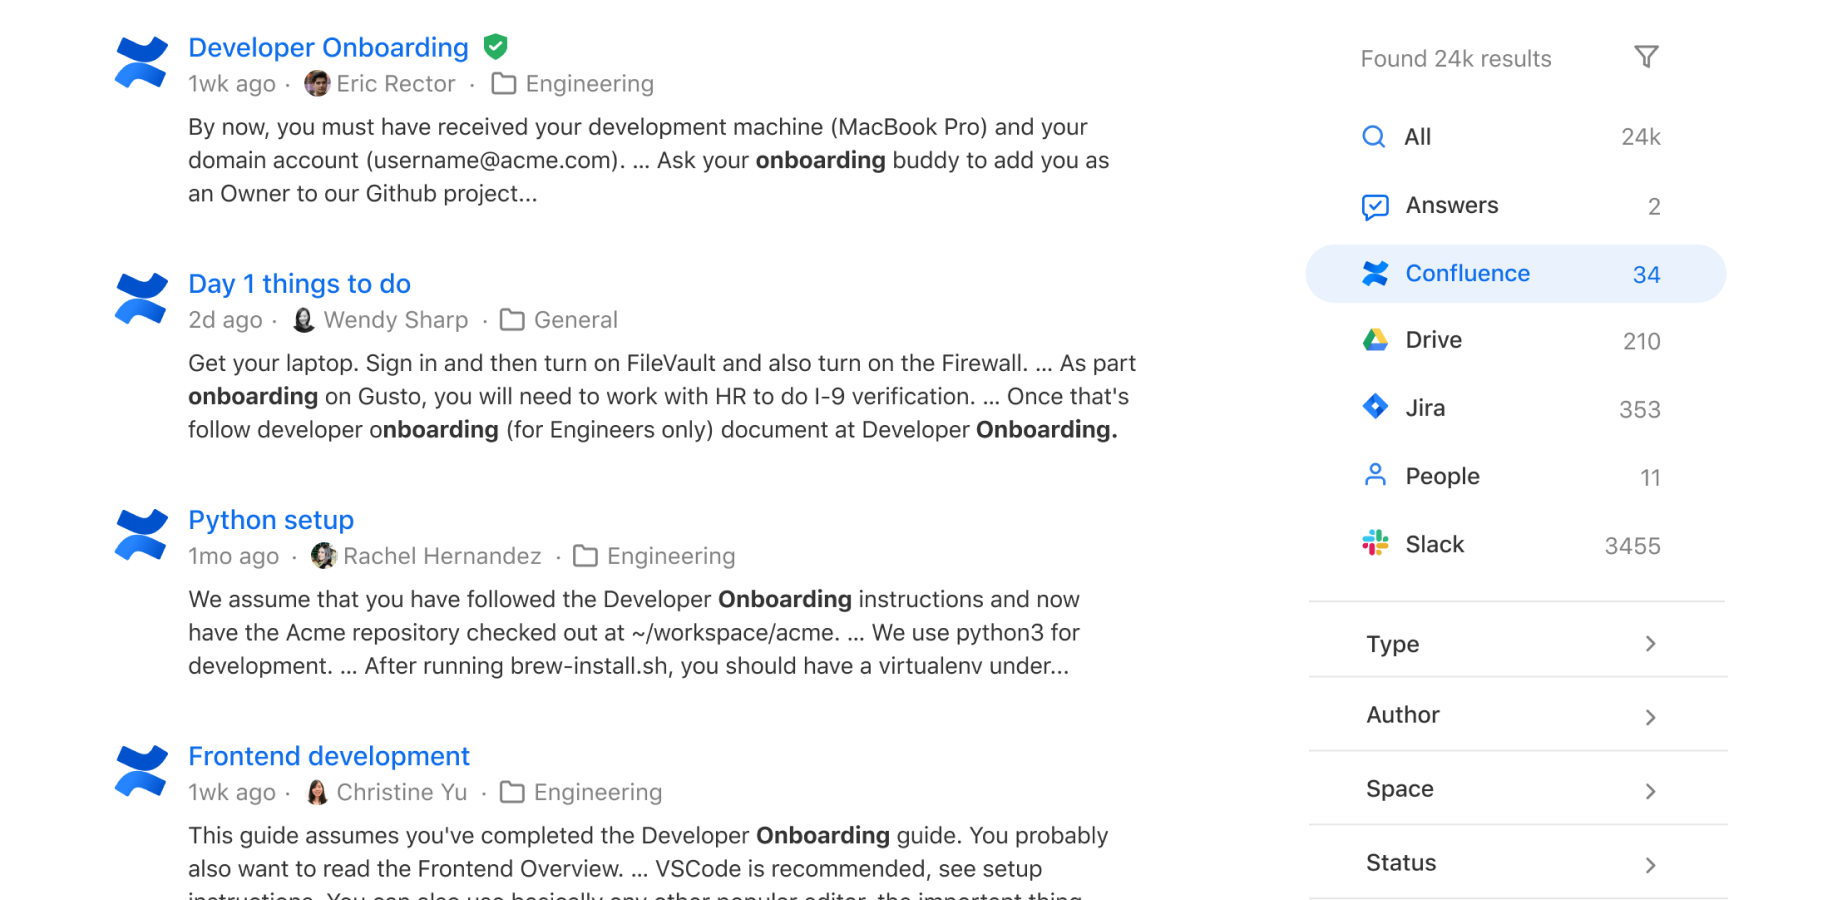Filter results to Slack
The image size is (1840, 900).
1516,545
